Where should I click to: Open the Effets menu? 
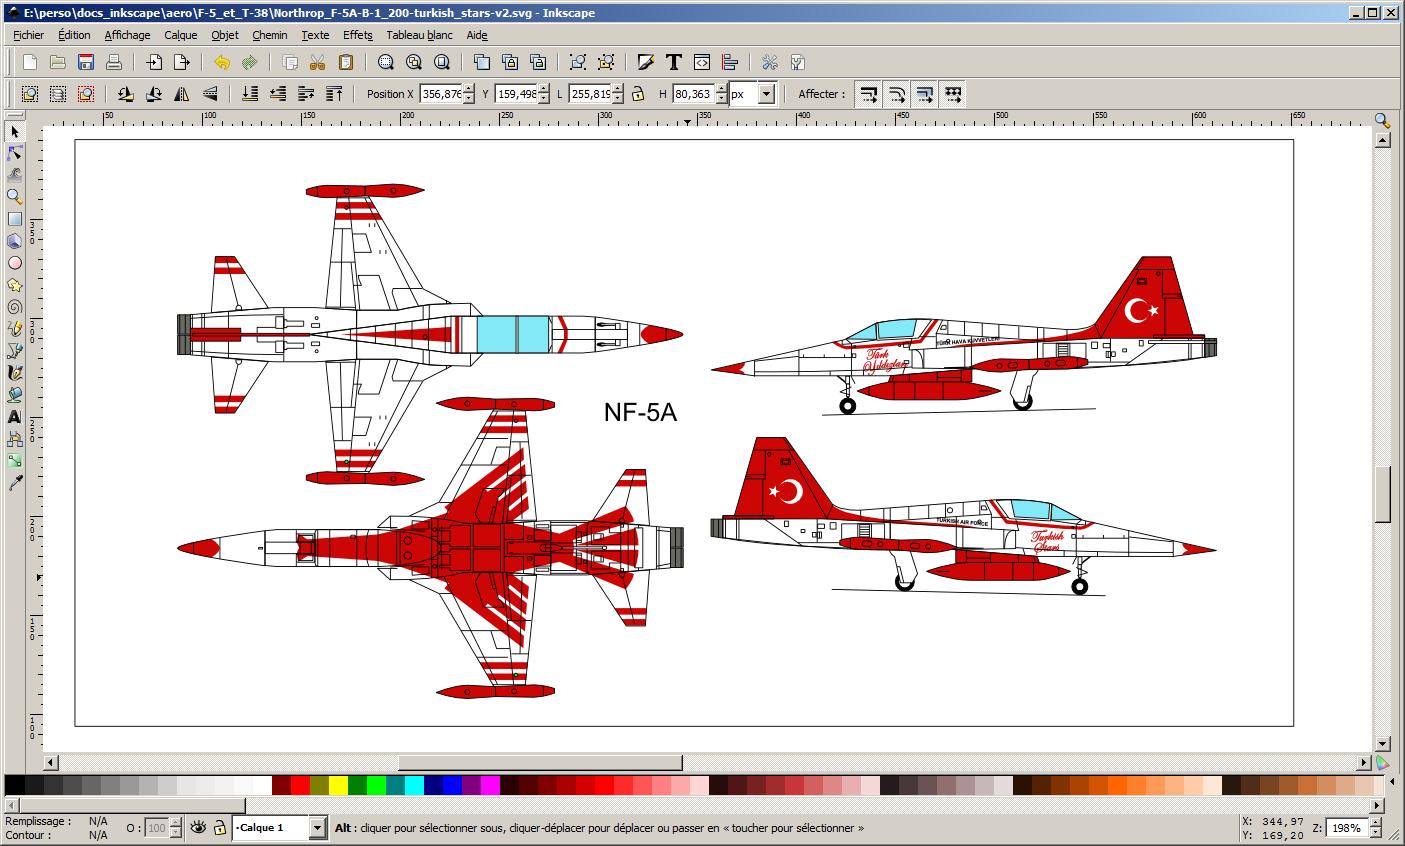(357, 35)
